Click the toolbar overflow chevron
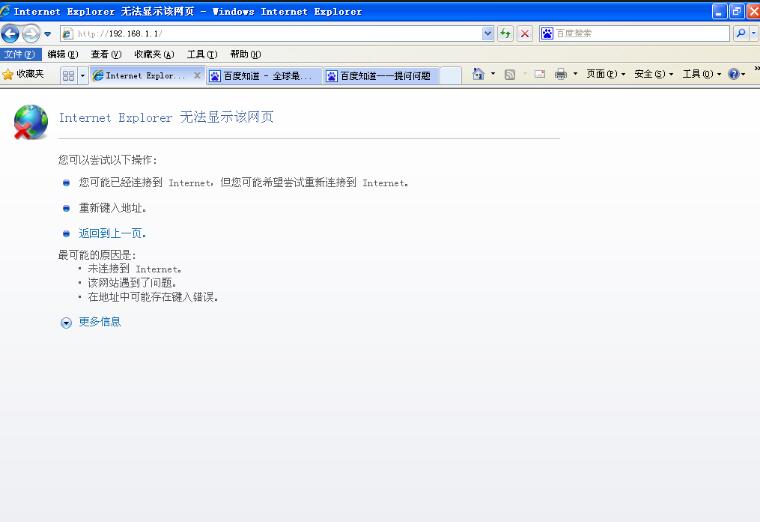This screenshot has height=522, width=760. (x=757, y=69)
